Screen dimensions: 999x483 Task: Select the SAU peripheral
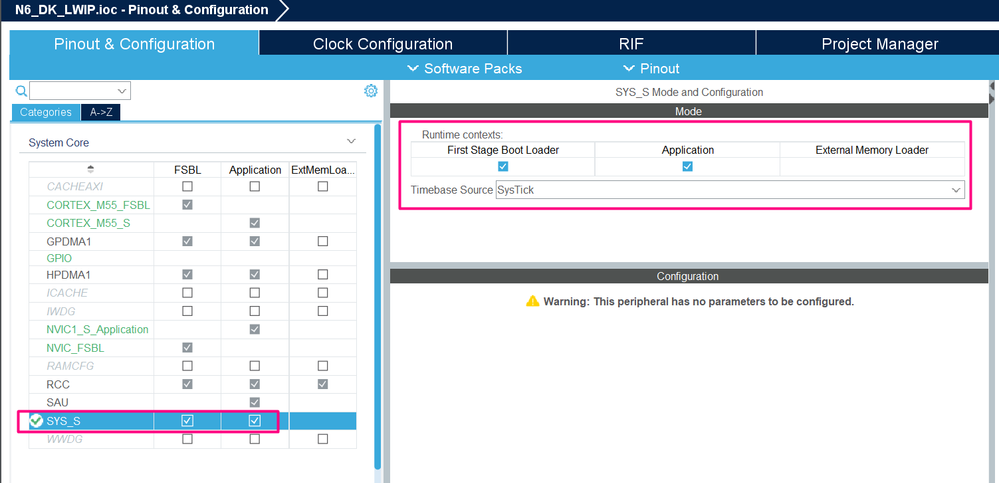click(x=57, y=403)
